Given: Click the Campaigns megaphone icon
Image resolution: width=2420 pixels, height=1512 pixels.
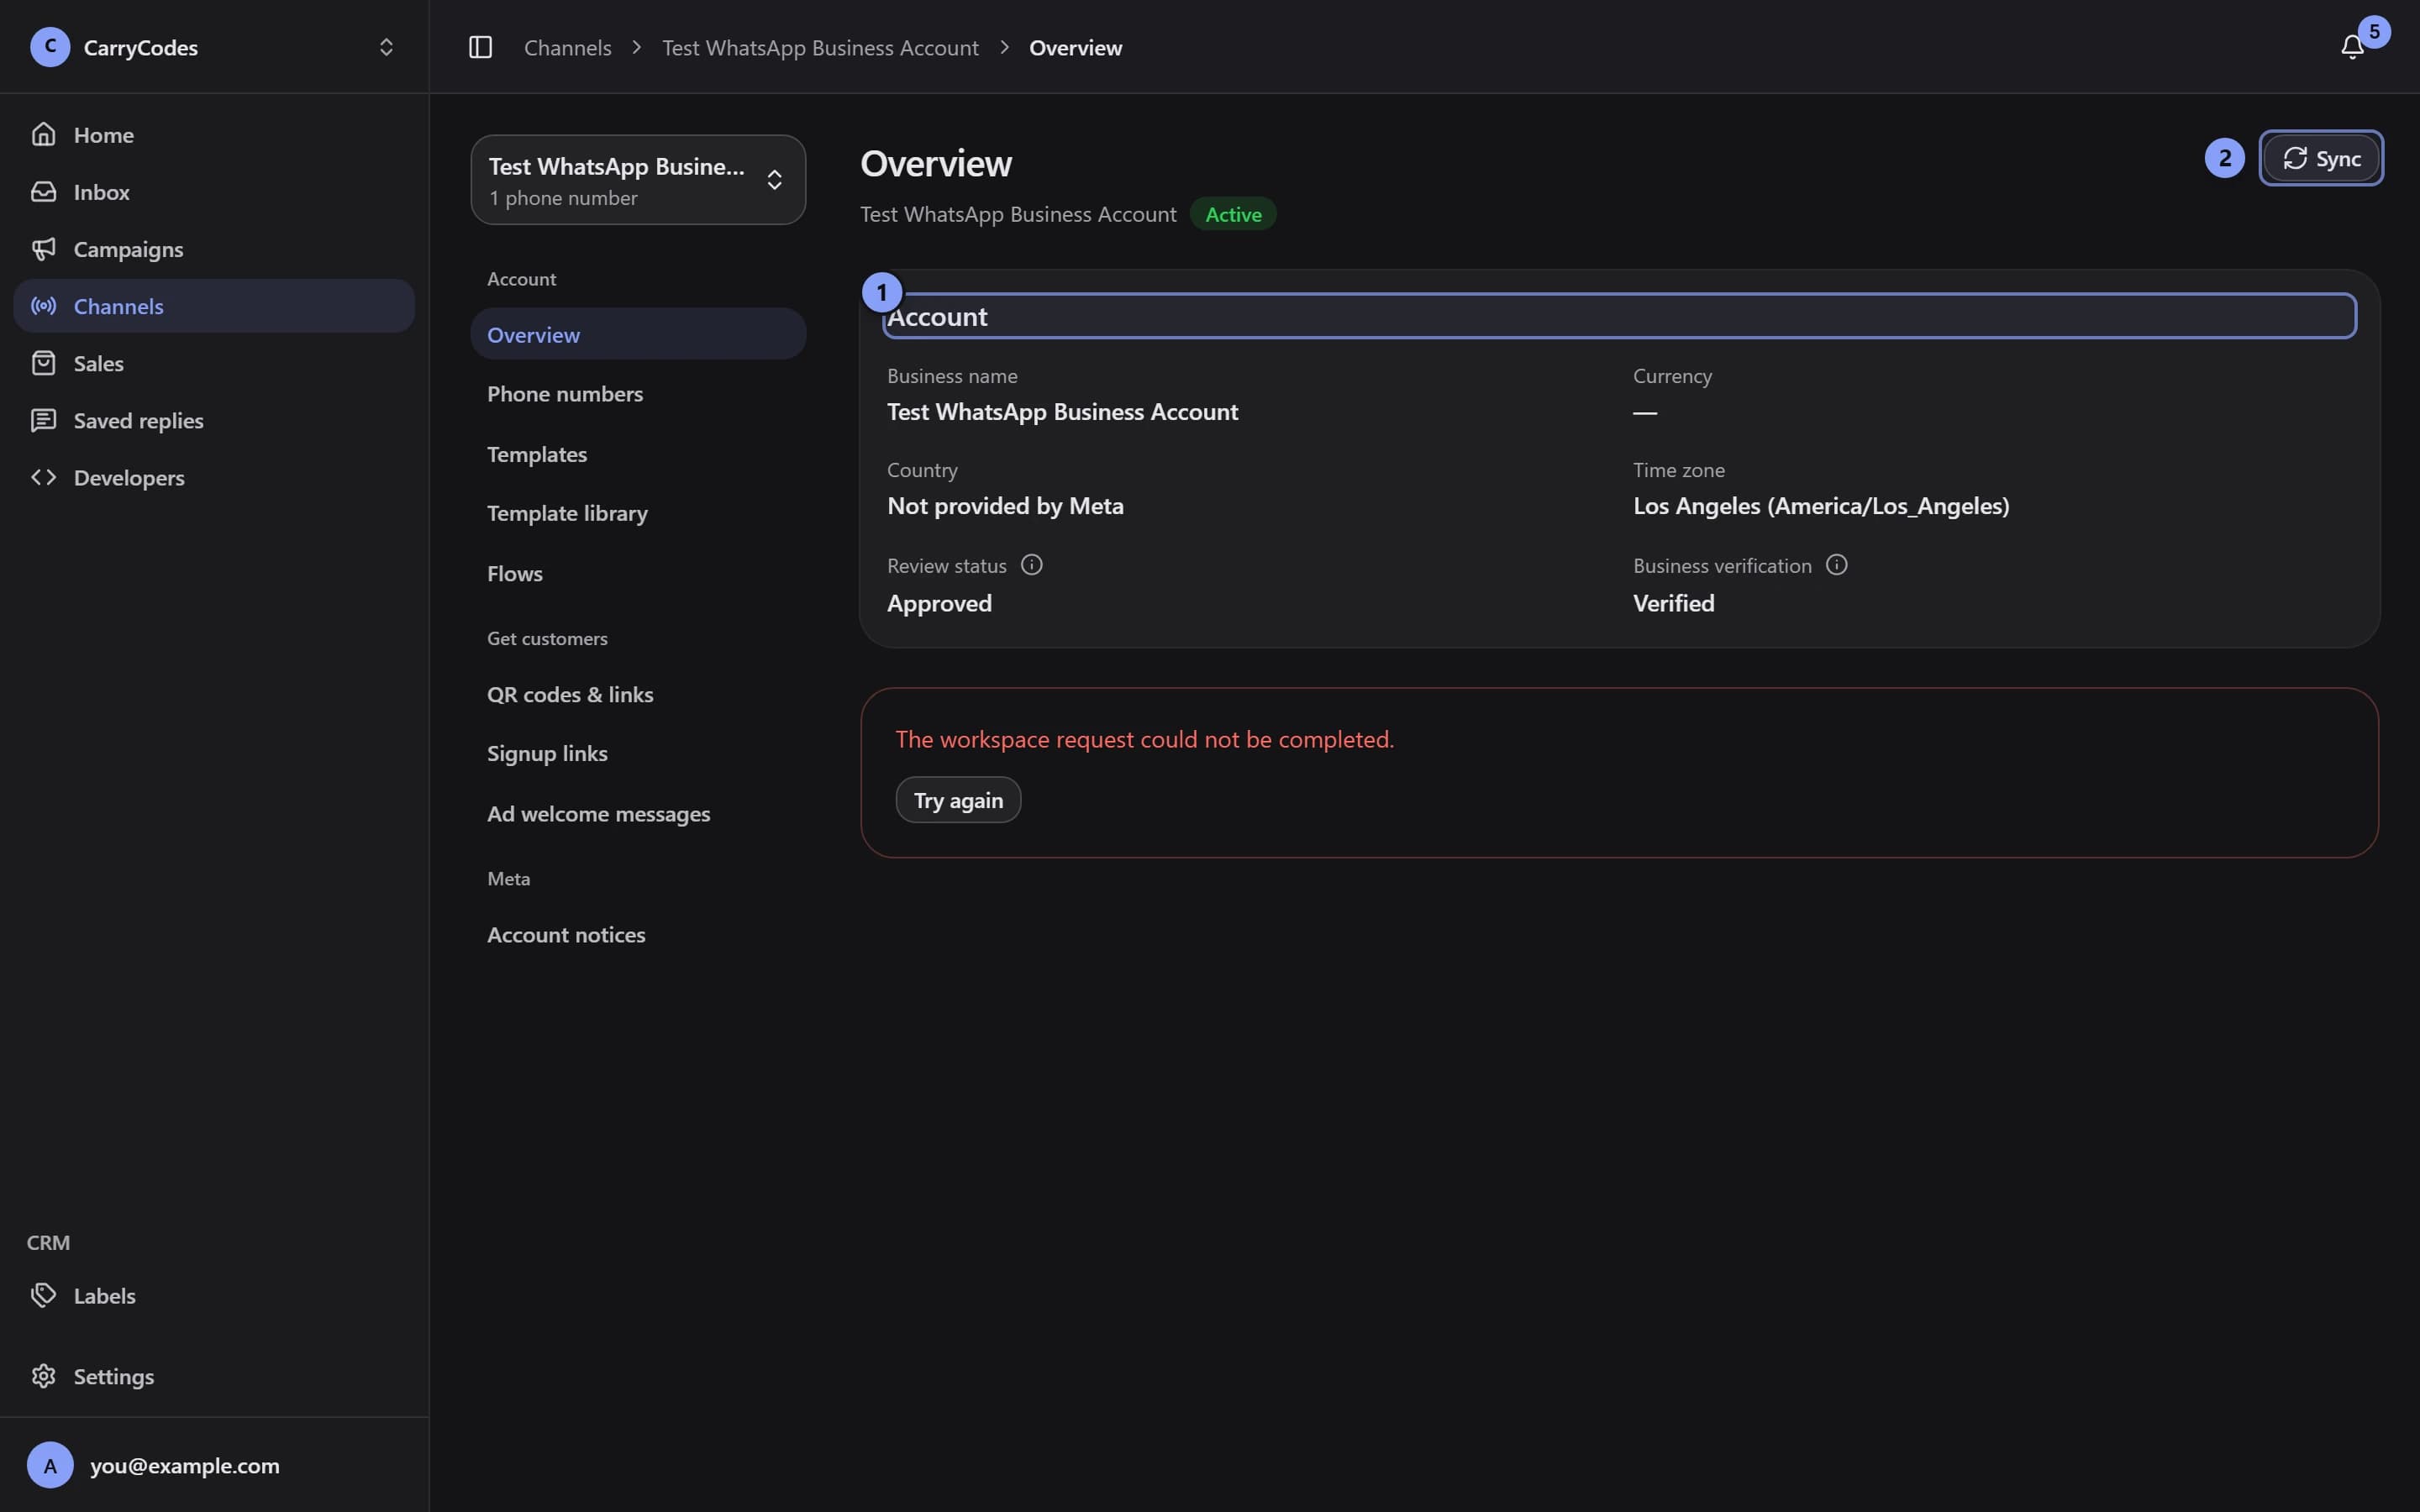Looking at the screenshot, I should [43, 248].
